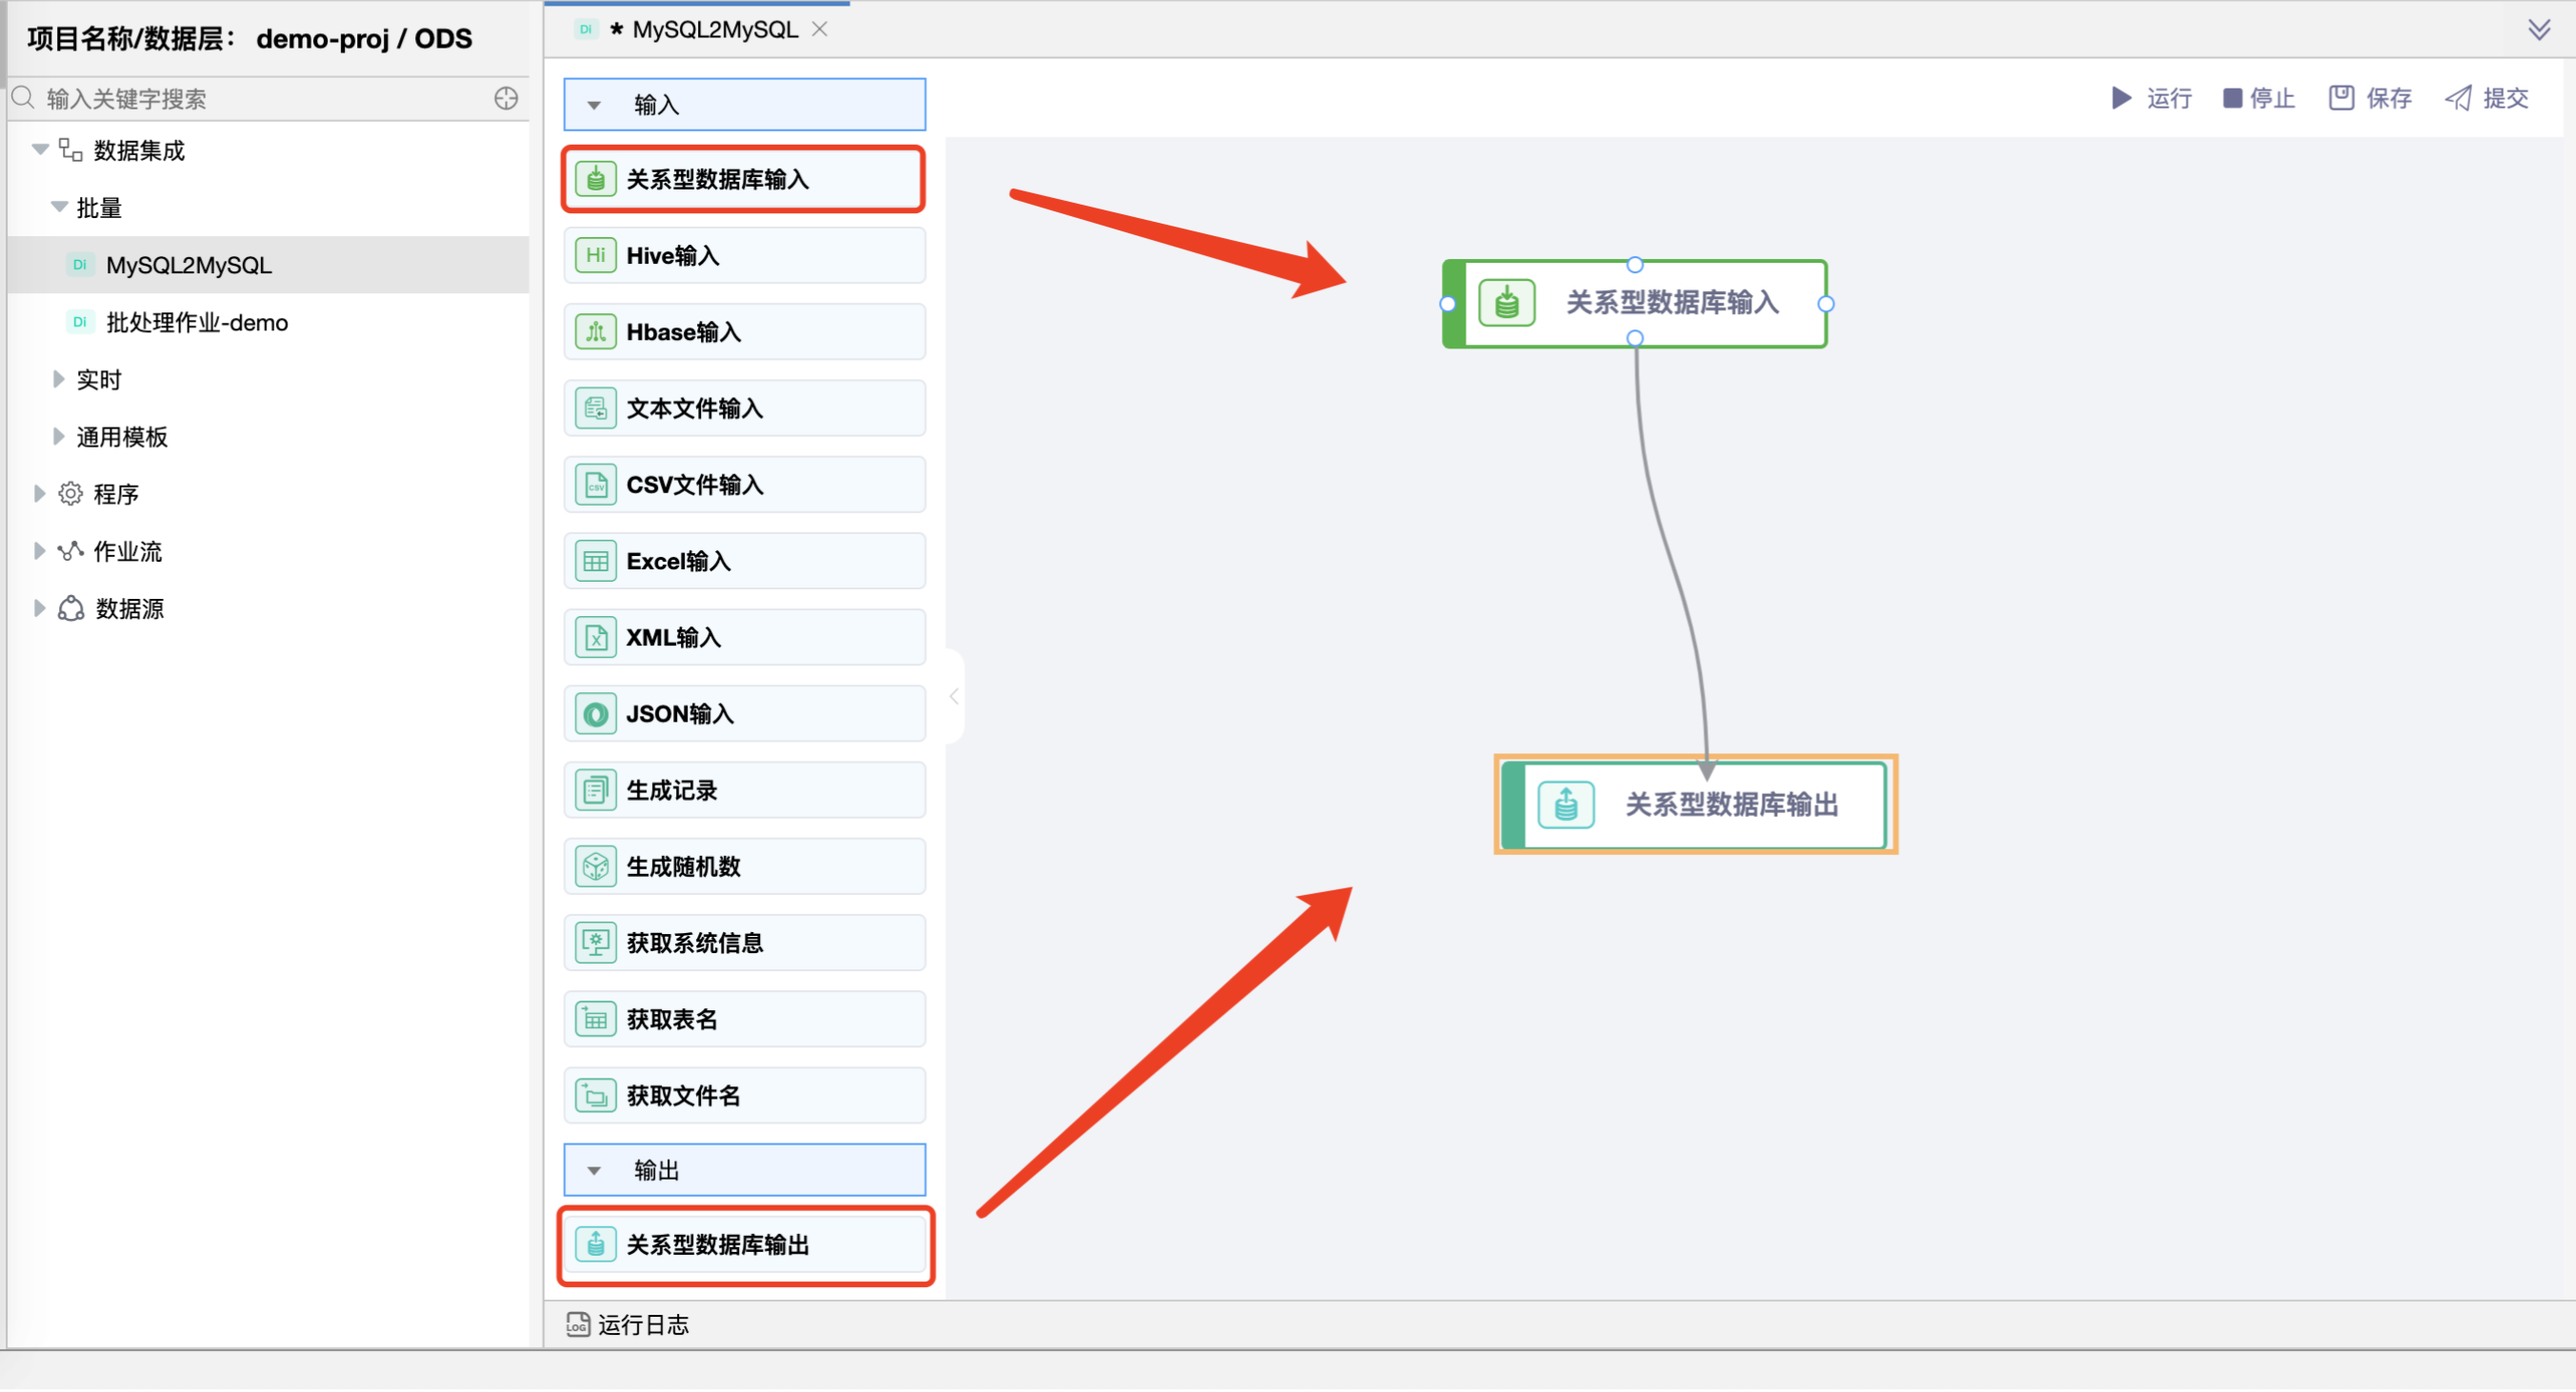Select the 关系型数据库输入 component
The height and width of the screenshot is (1392, 2576).
click(x=743, y=179)
